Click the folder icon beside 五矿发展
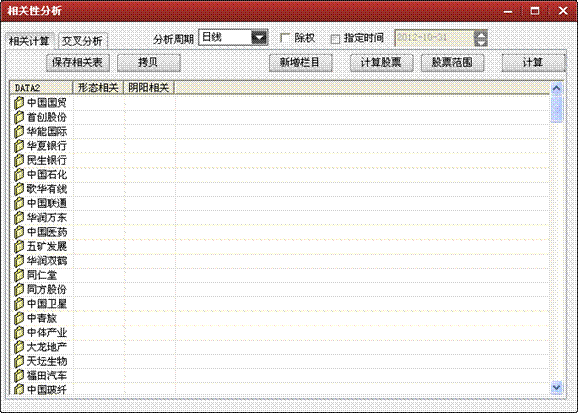Viewport: 578px width, 413px height. [19, 247]
